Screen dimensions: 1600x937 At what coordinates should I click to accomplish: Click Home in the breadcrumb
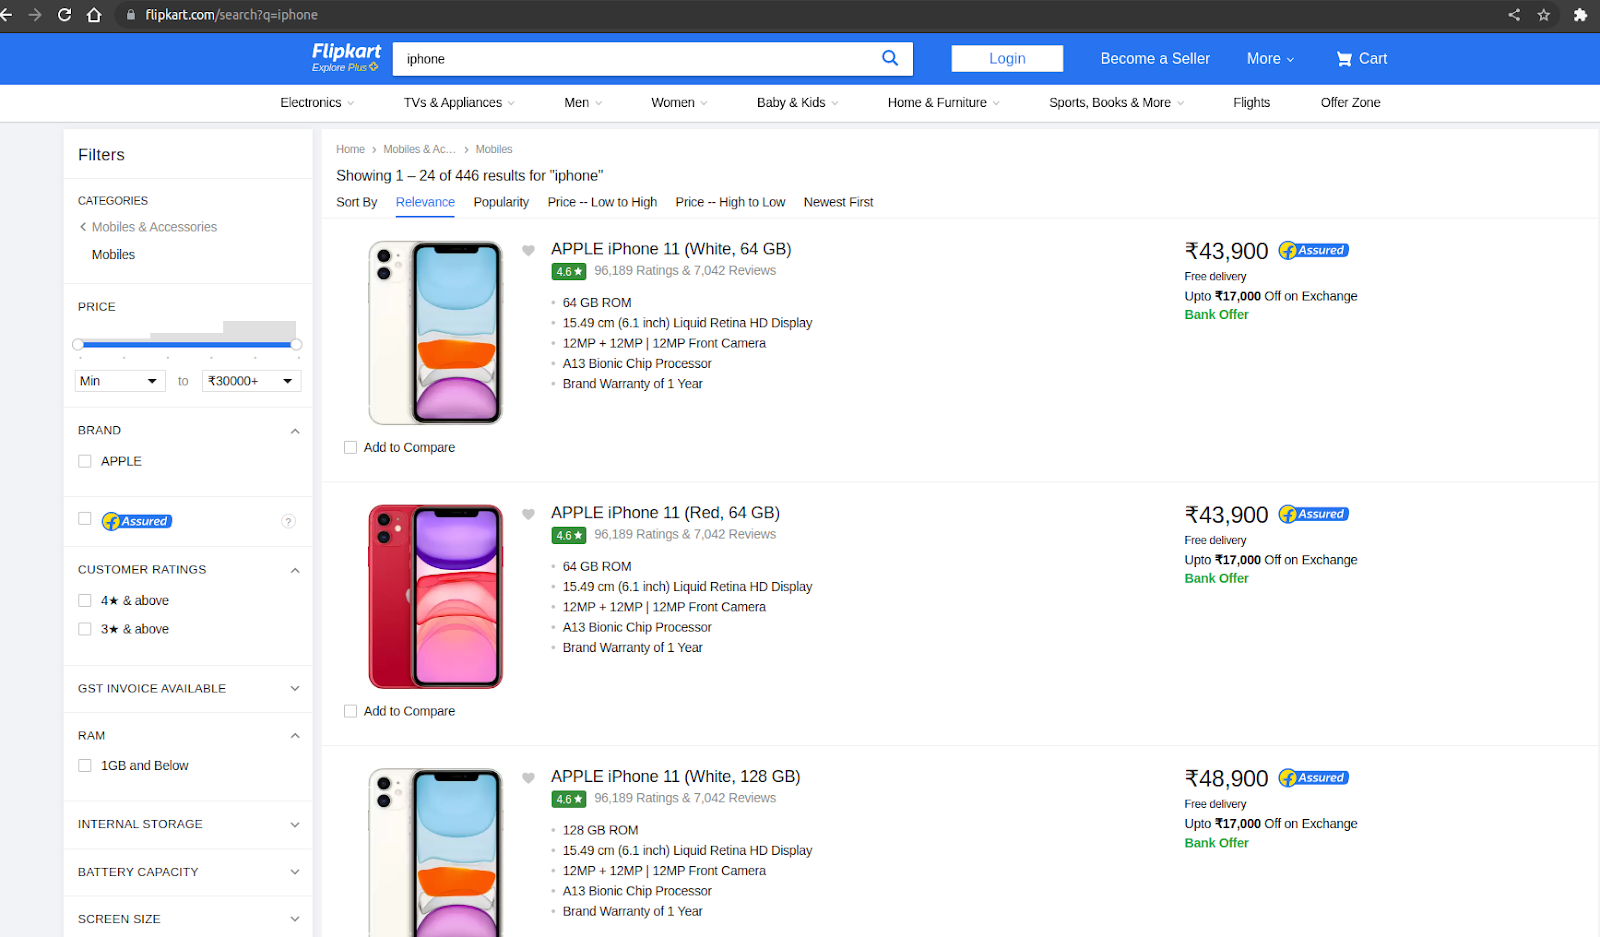coord(350,149)
